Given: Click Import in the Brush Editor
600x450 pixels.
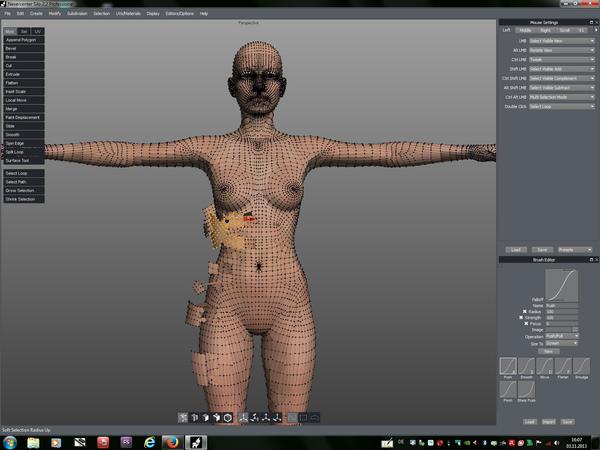Looking at the screenshot, I should [548, 422].
